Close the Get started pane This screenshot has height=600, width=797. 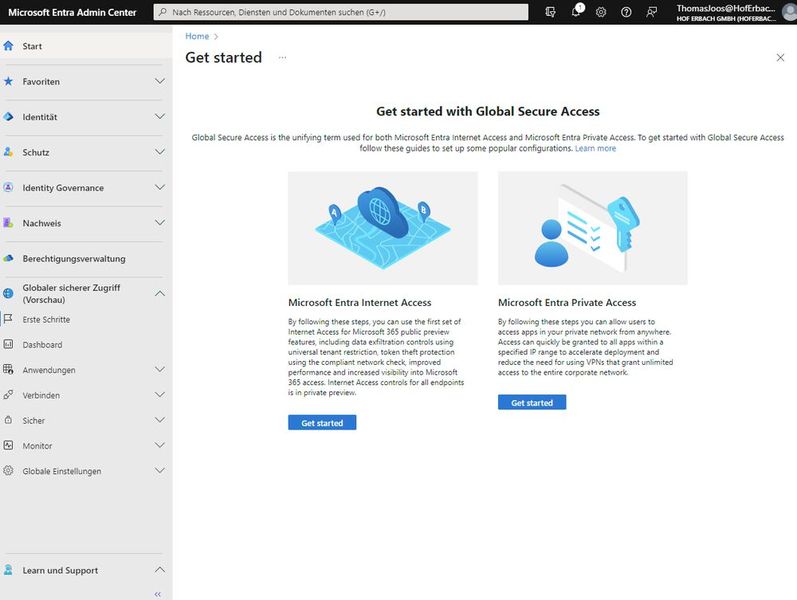(x=780, y=57)
